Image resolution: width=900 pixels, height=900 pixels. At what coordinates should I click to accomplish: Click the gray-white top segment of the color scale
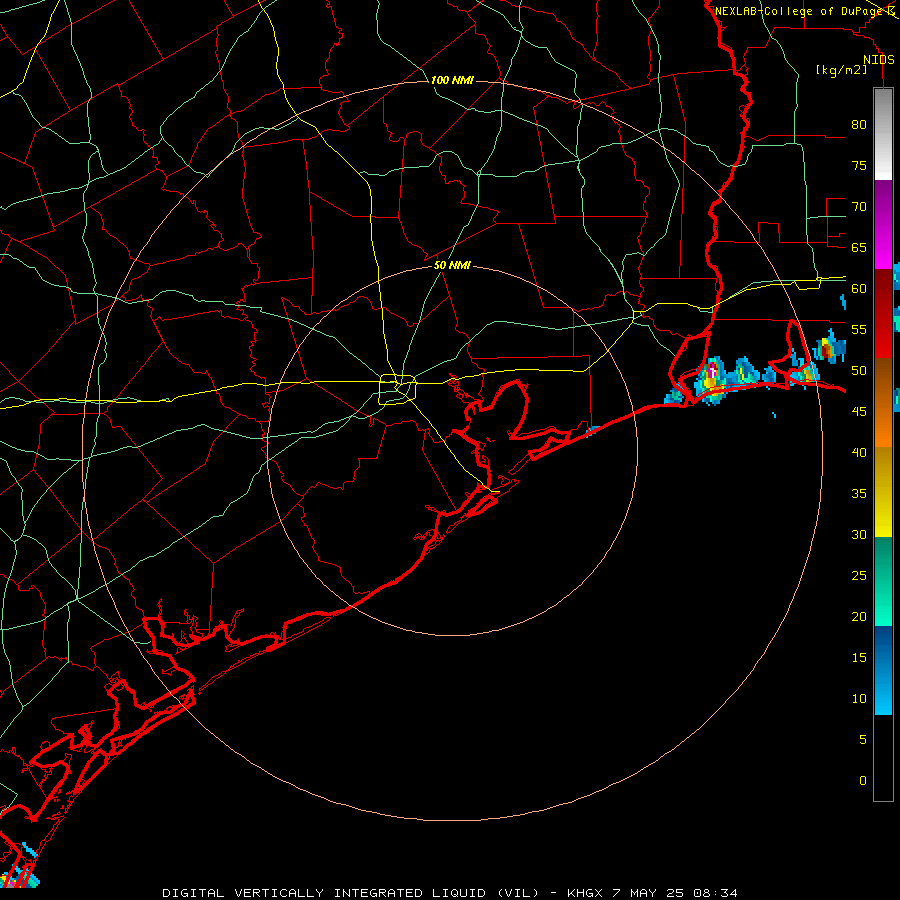tap(883, 134)
